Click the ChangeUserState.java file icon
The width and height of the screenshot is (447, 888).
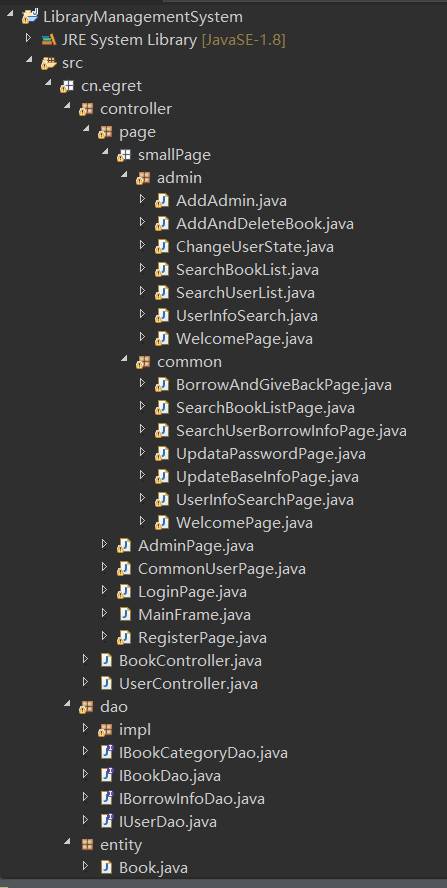[x=162, y=247]
